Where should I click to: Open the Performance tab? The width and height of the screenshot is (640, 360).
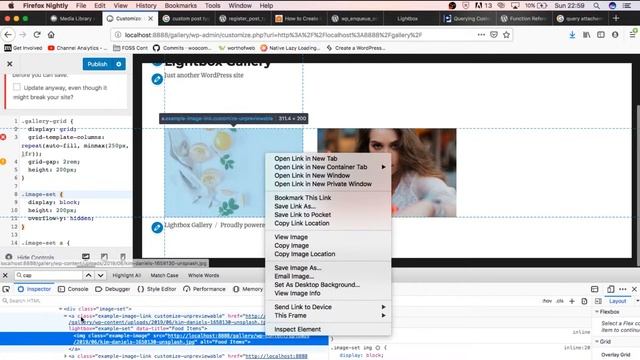204,289
